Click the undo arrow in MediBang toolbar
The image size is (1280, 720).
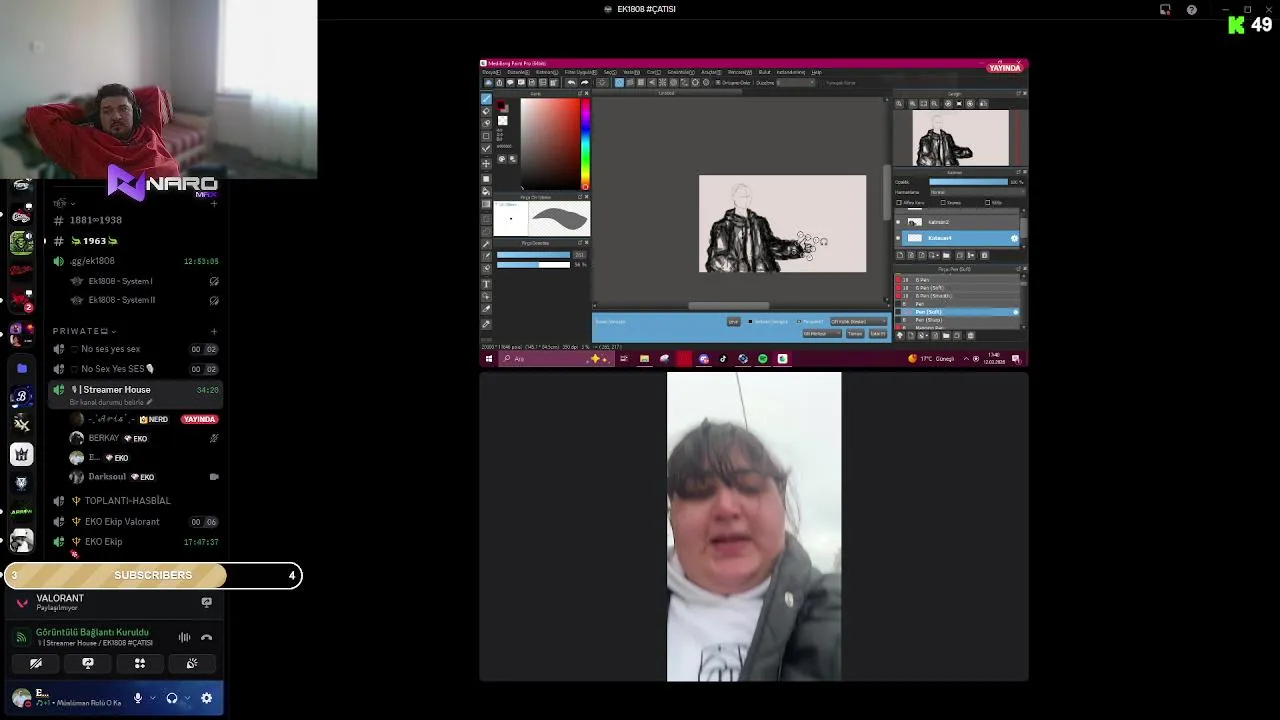pyautogui.click(x=571, y=82)
